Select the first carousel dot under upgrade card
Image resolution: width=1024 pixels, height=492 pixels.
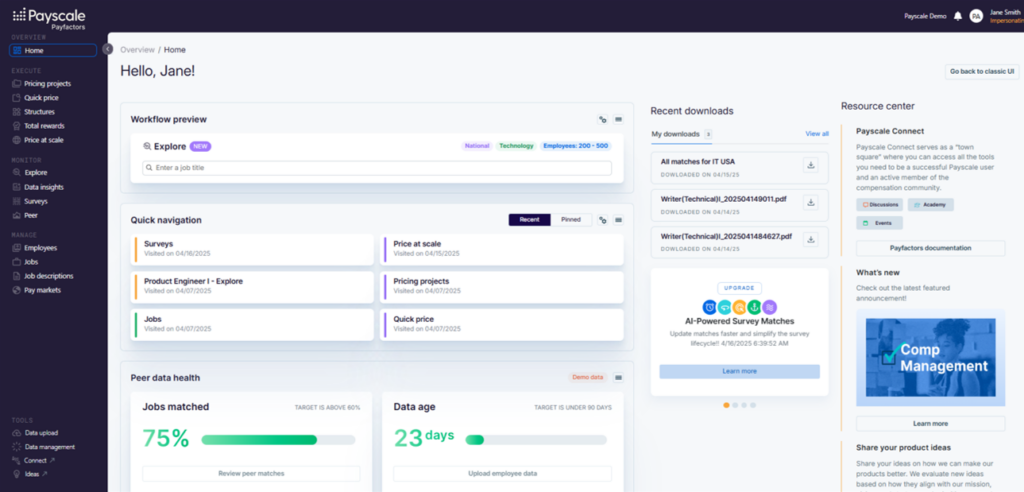pos(725,405)
